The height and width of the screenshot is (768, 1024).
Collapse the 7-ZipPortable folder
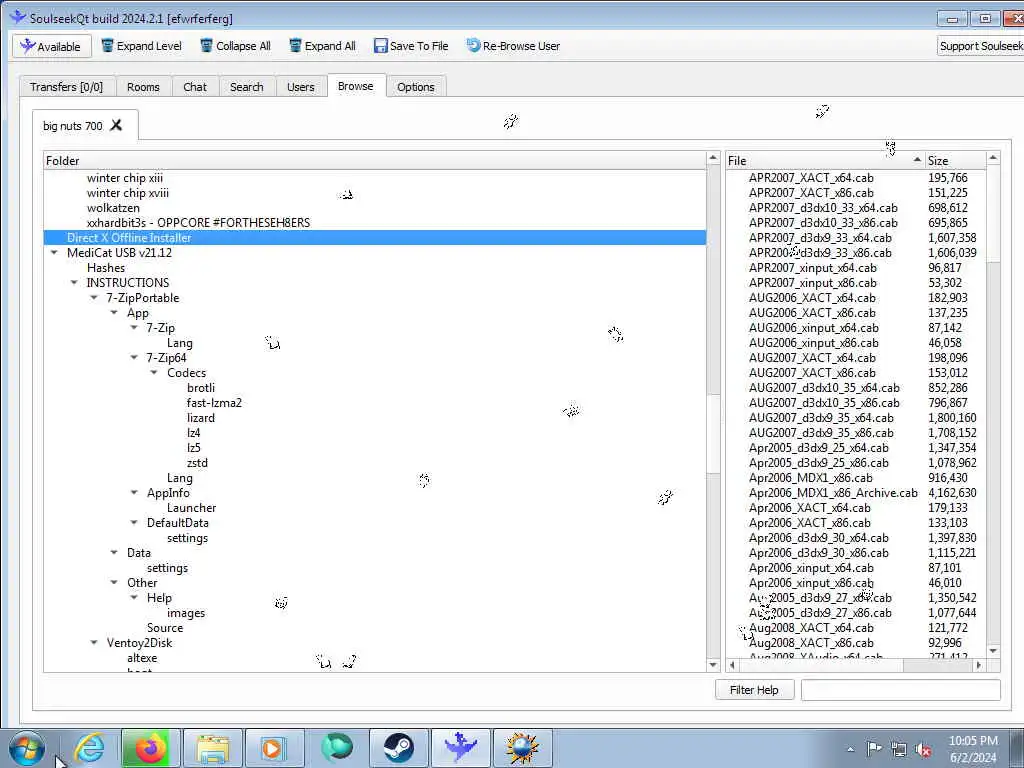[x=94, y=298]
